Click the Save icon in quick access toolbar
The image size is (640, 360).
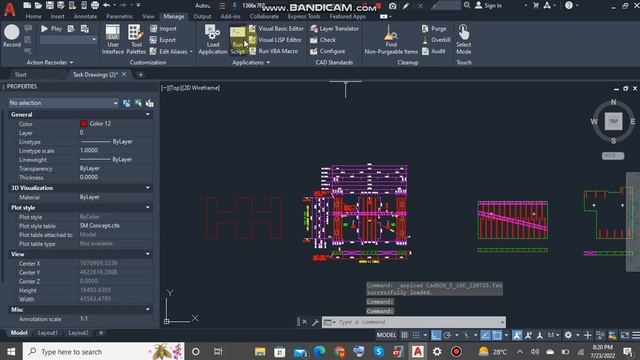tap(50, 5)
